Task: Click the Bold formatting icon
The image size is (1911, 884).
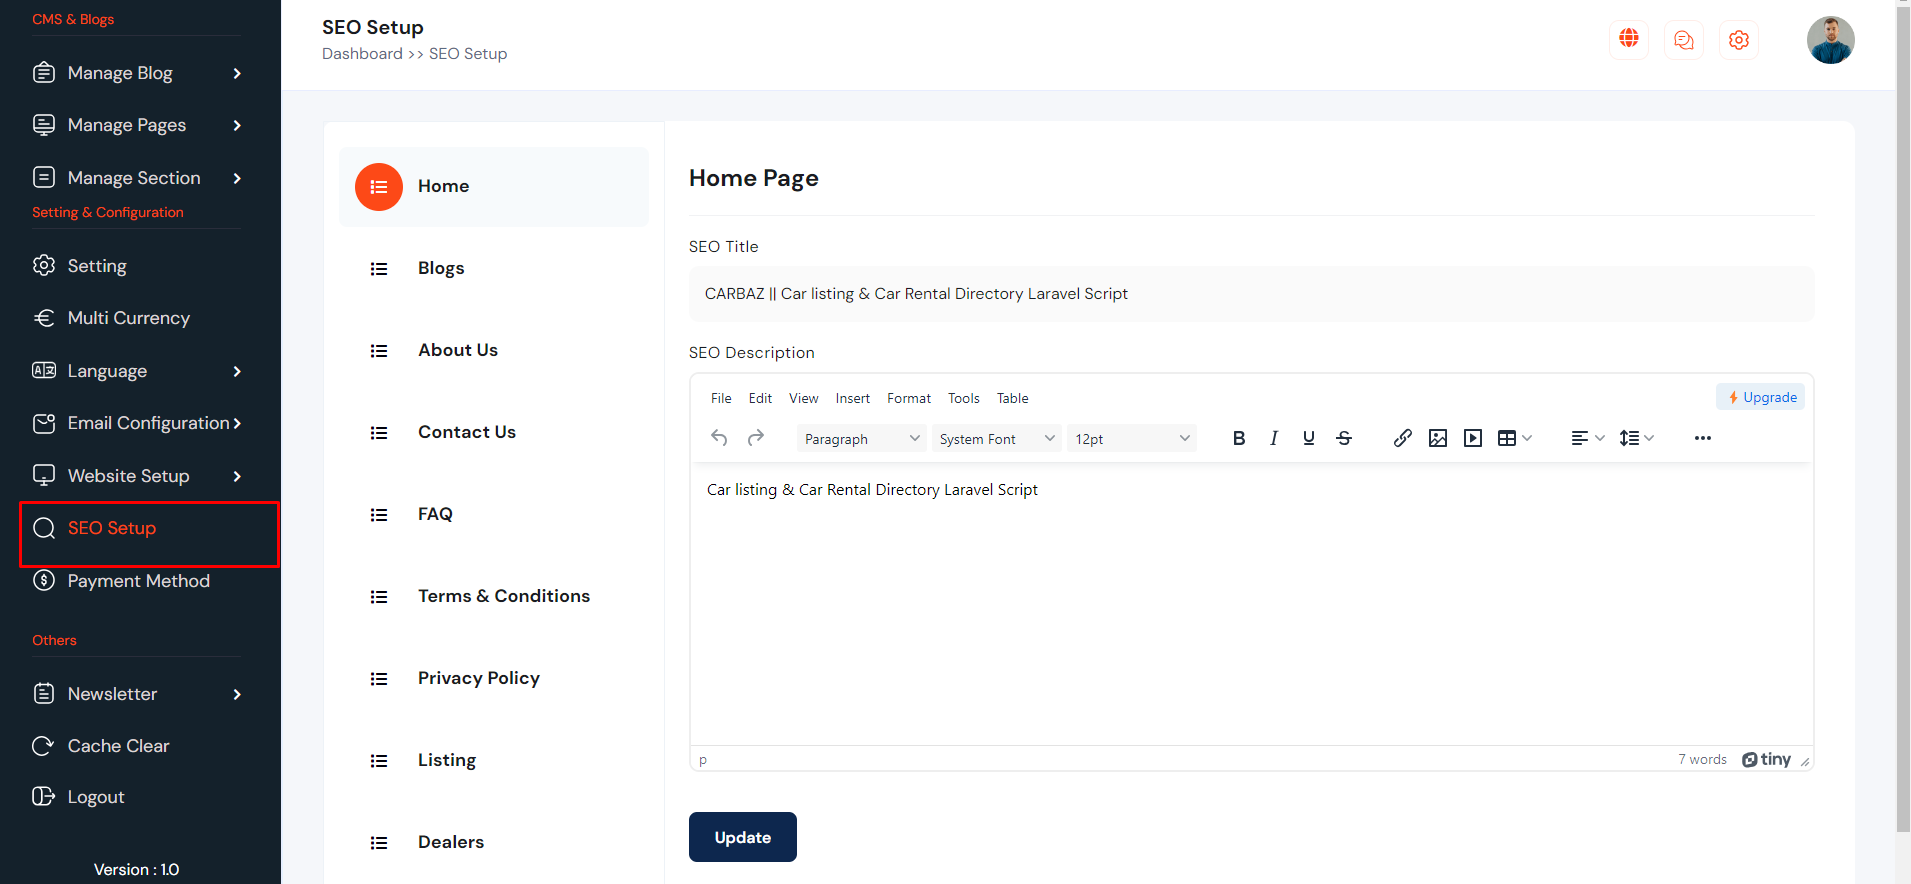Action: pyautogui.click(x=1238, y=438)
